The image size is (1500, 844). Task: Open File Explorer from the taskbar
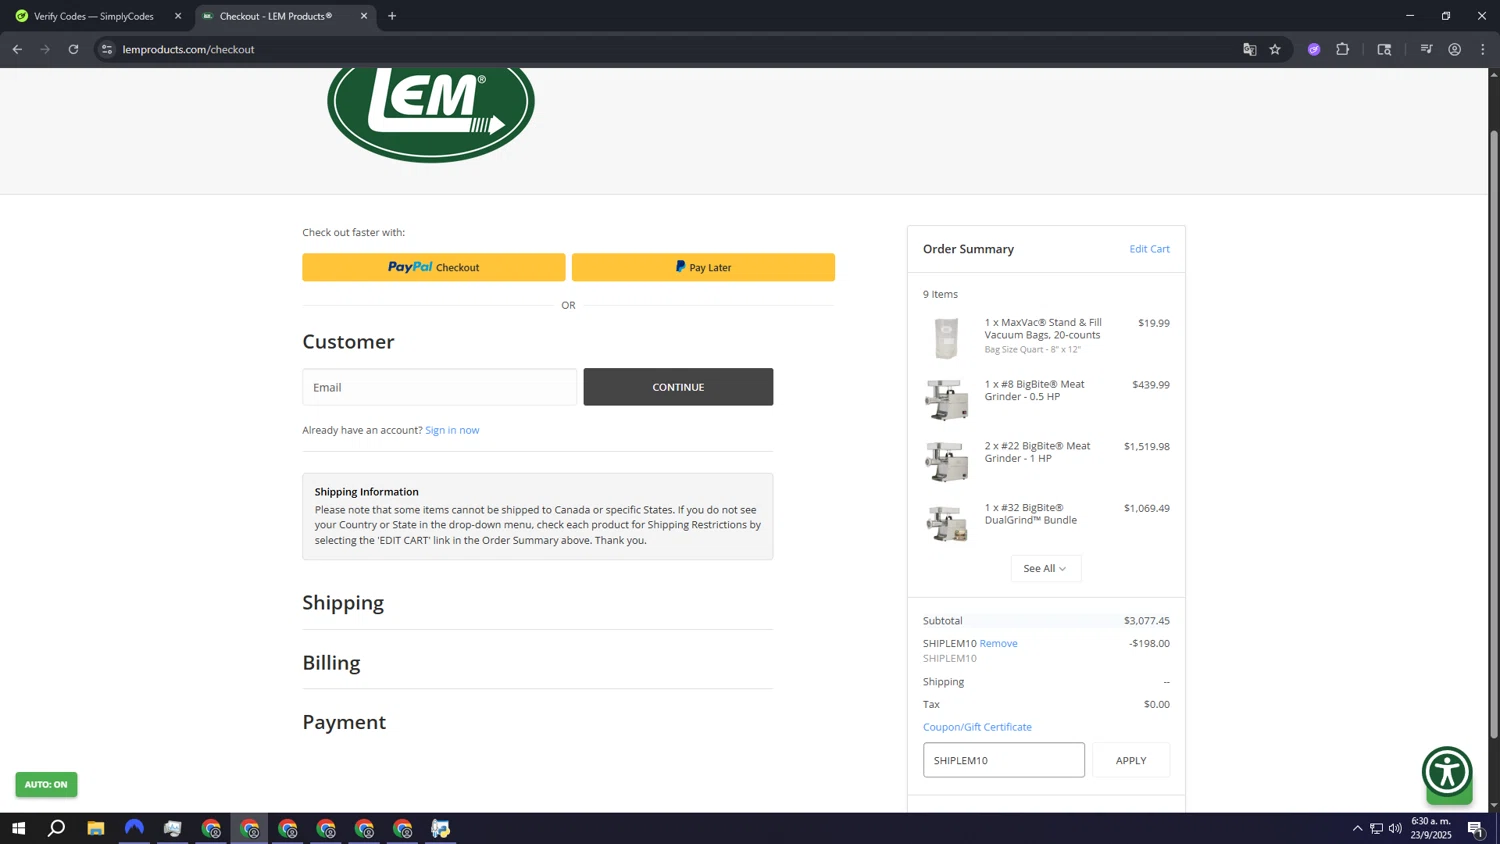point(95,828)
